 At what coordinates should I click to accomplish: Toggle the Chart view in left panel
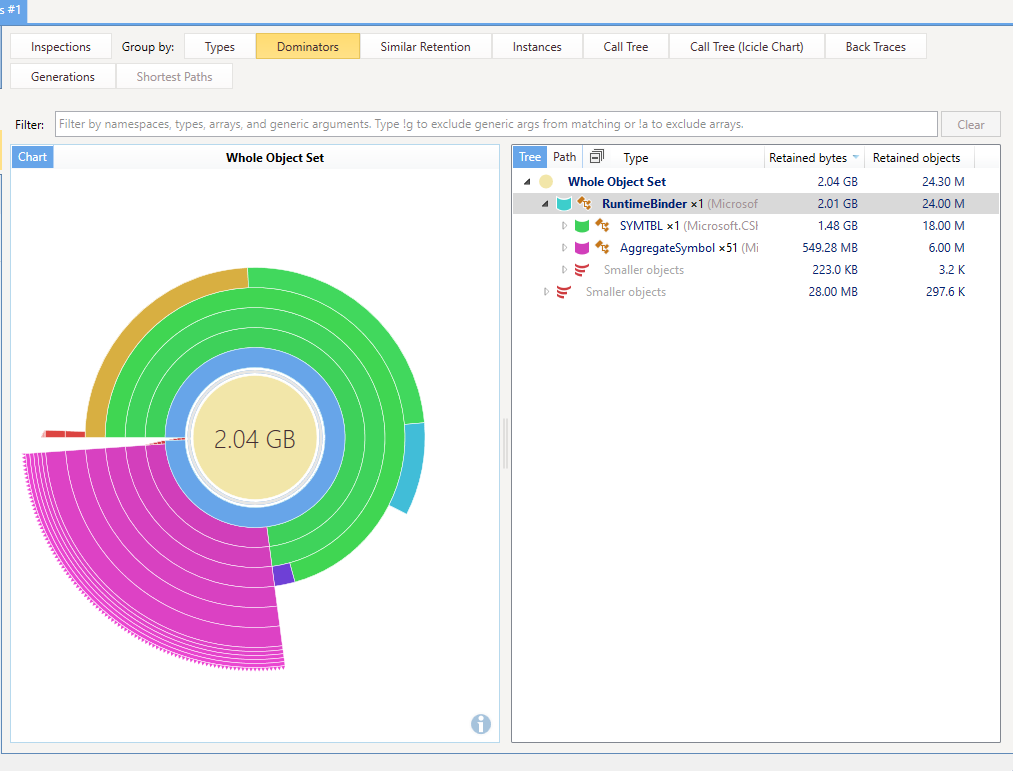31,156
